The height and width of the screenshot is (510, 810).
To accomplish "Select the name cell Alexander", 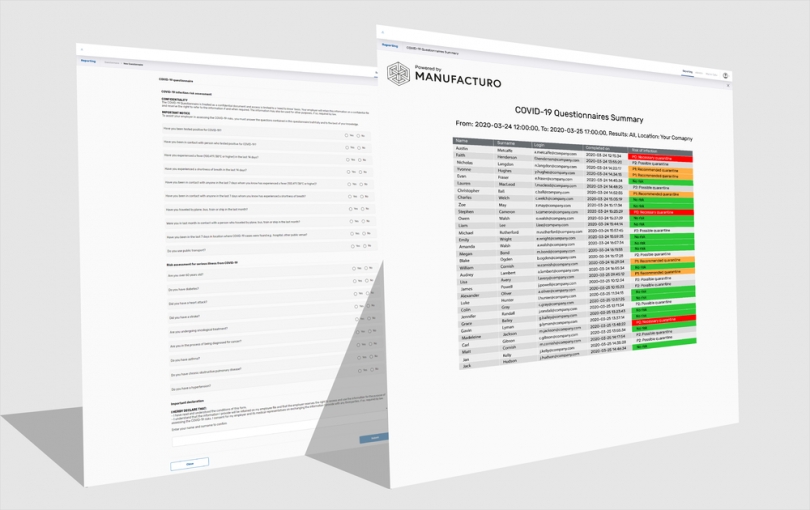I will click(x=470, y=296).
